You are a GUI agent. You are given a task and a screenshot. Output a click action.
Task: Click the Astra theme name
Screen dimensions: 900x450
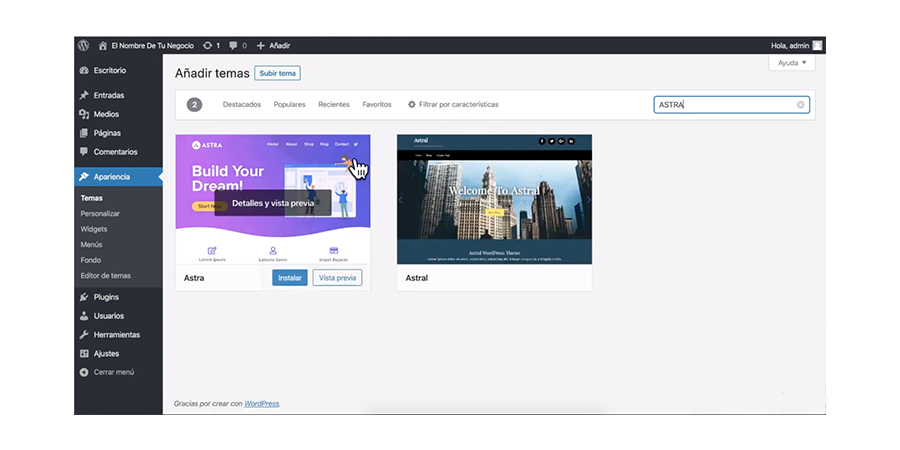[x=194, y=278]
